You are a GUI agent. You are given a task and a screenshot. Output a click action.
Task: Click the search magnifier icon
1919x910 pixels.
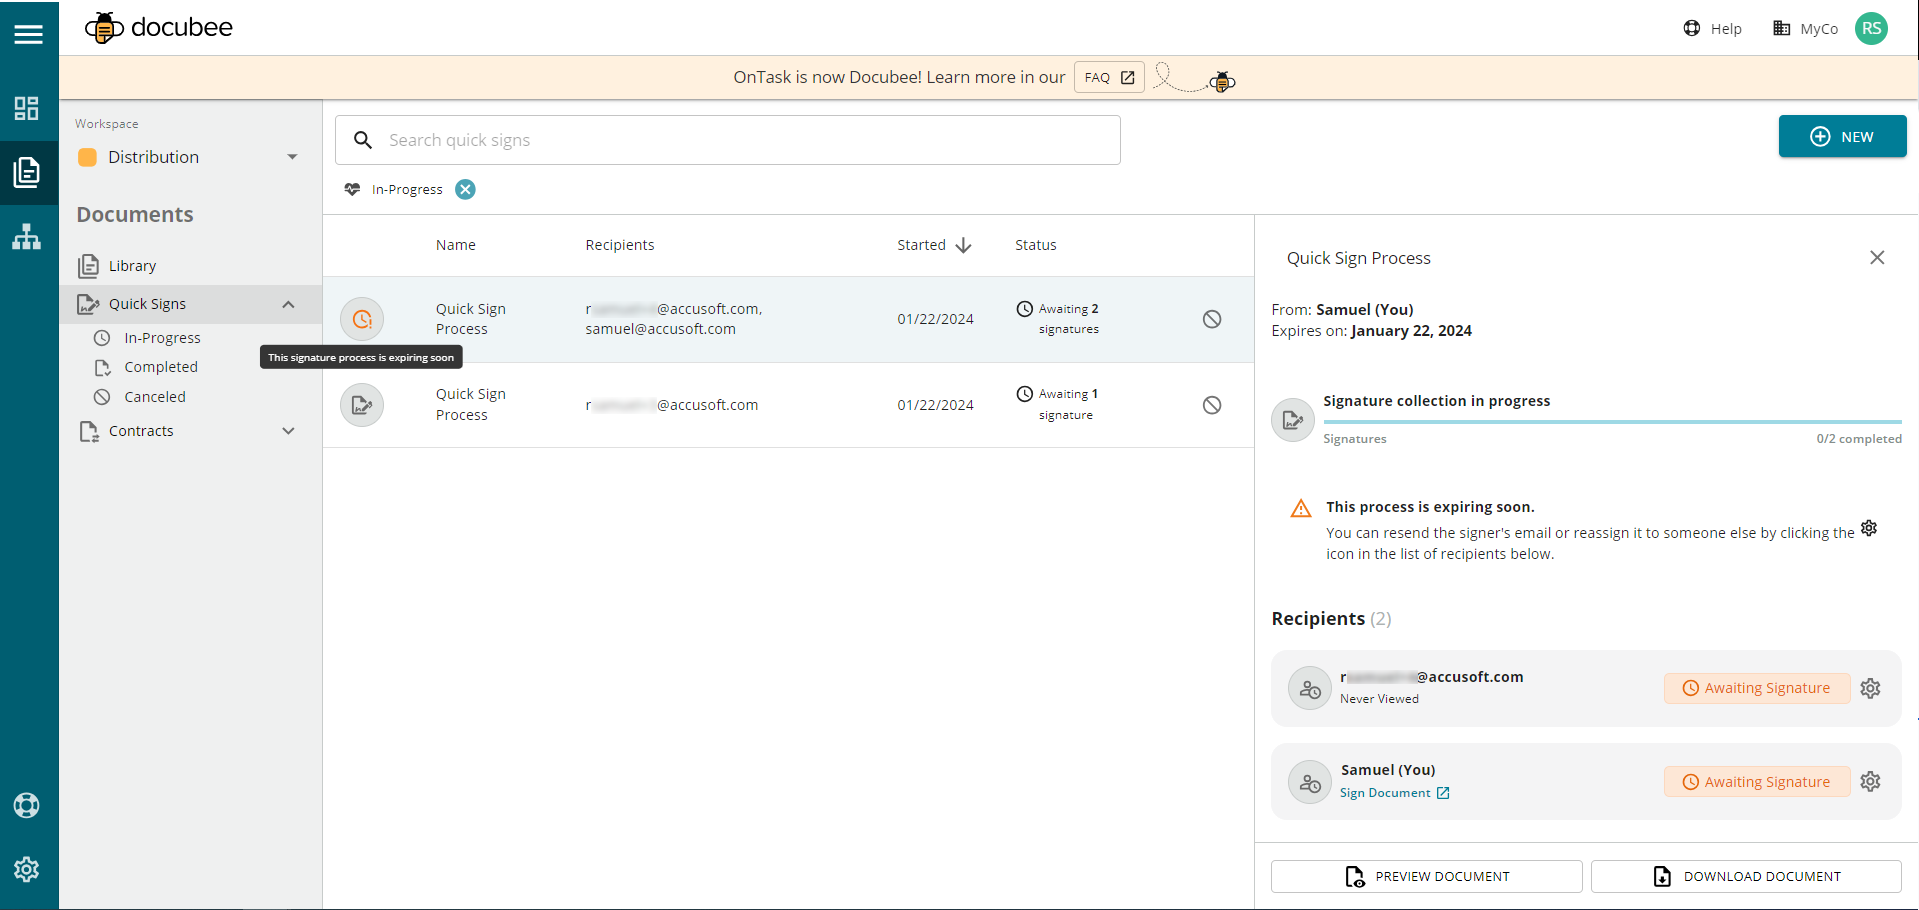[363, 140]
